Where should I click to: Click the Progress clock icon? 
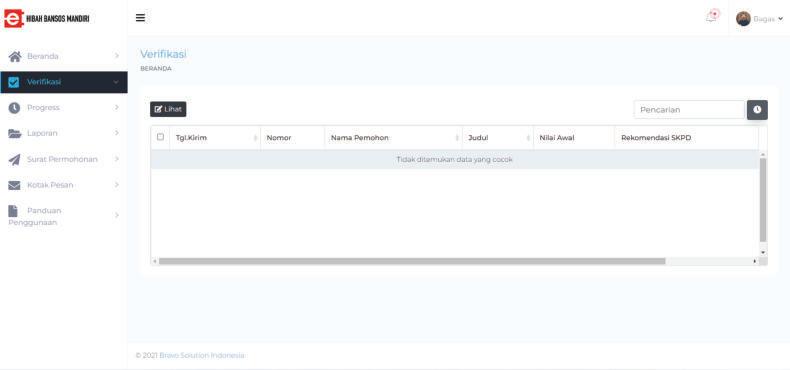[14, 108]
